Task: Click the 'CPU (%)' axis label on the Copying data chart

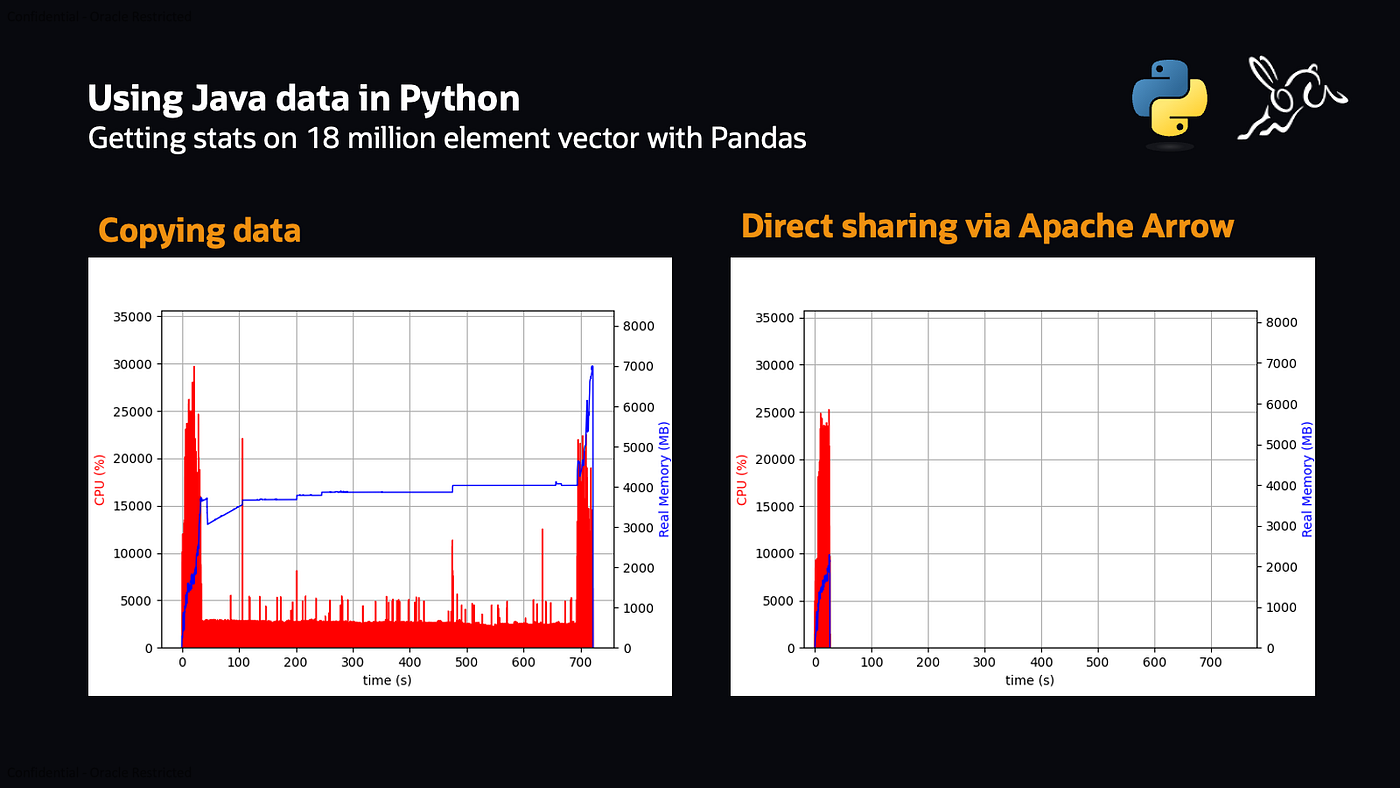Action: click(100, 479)
